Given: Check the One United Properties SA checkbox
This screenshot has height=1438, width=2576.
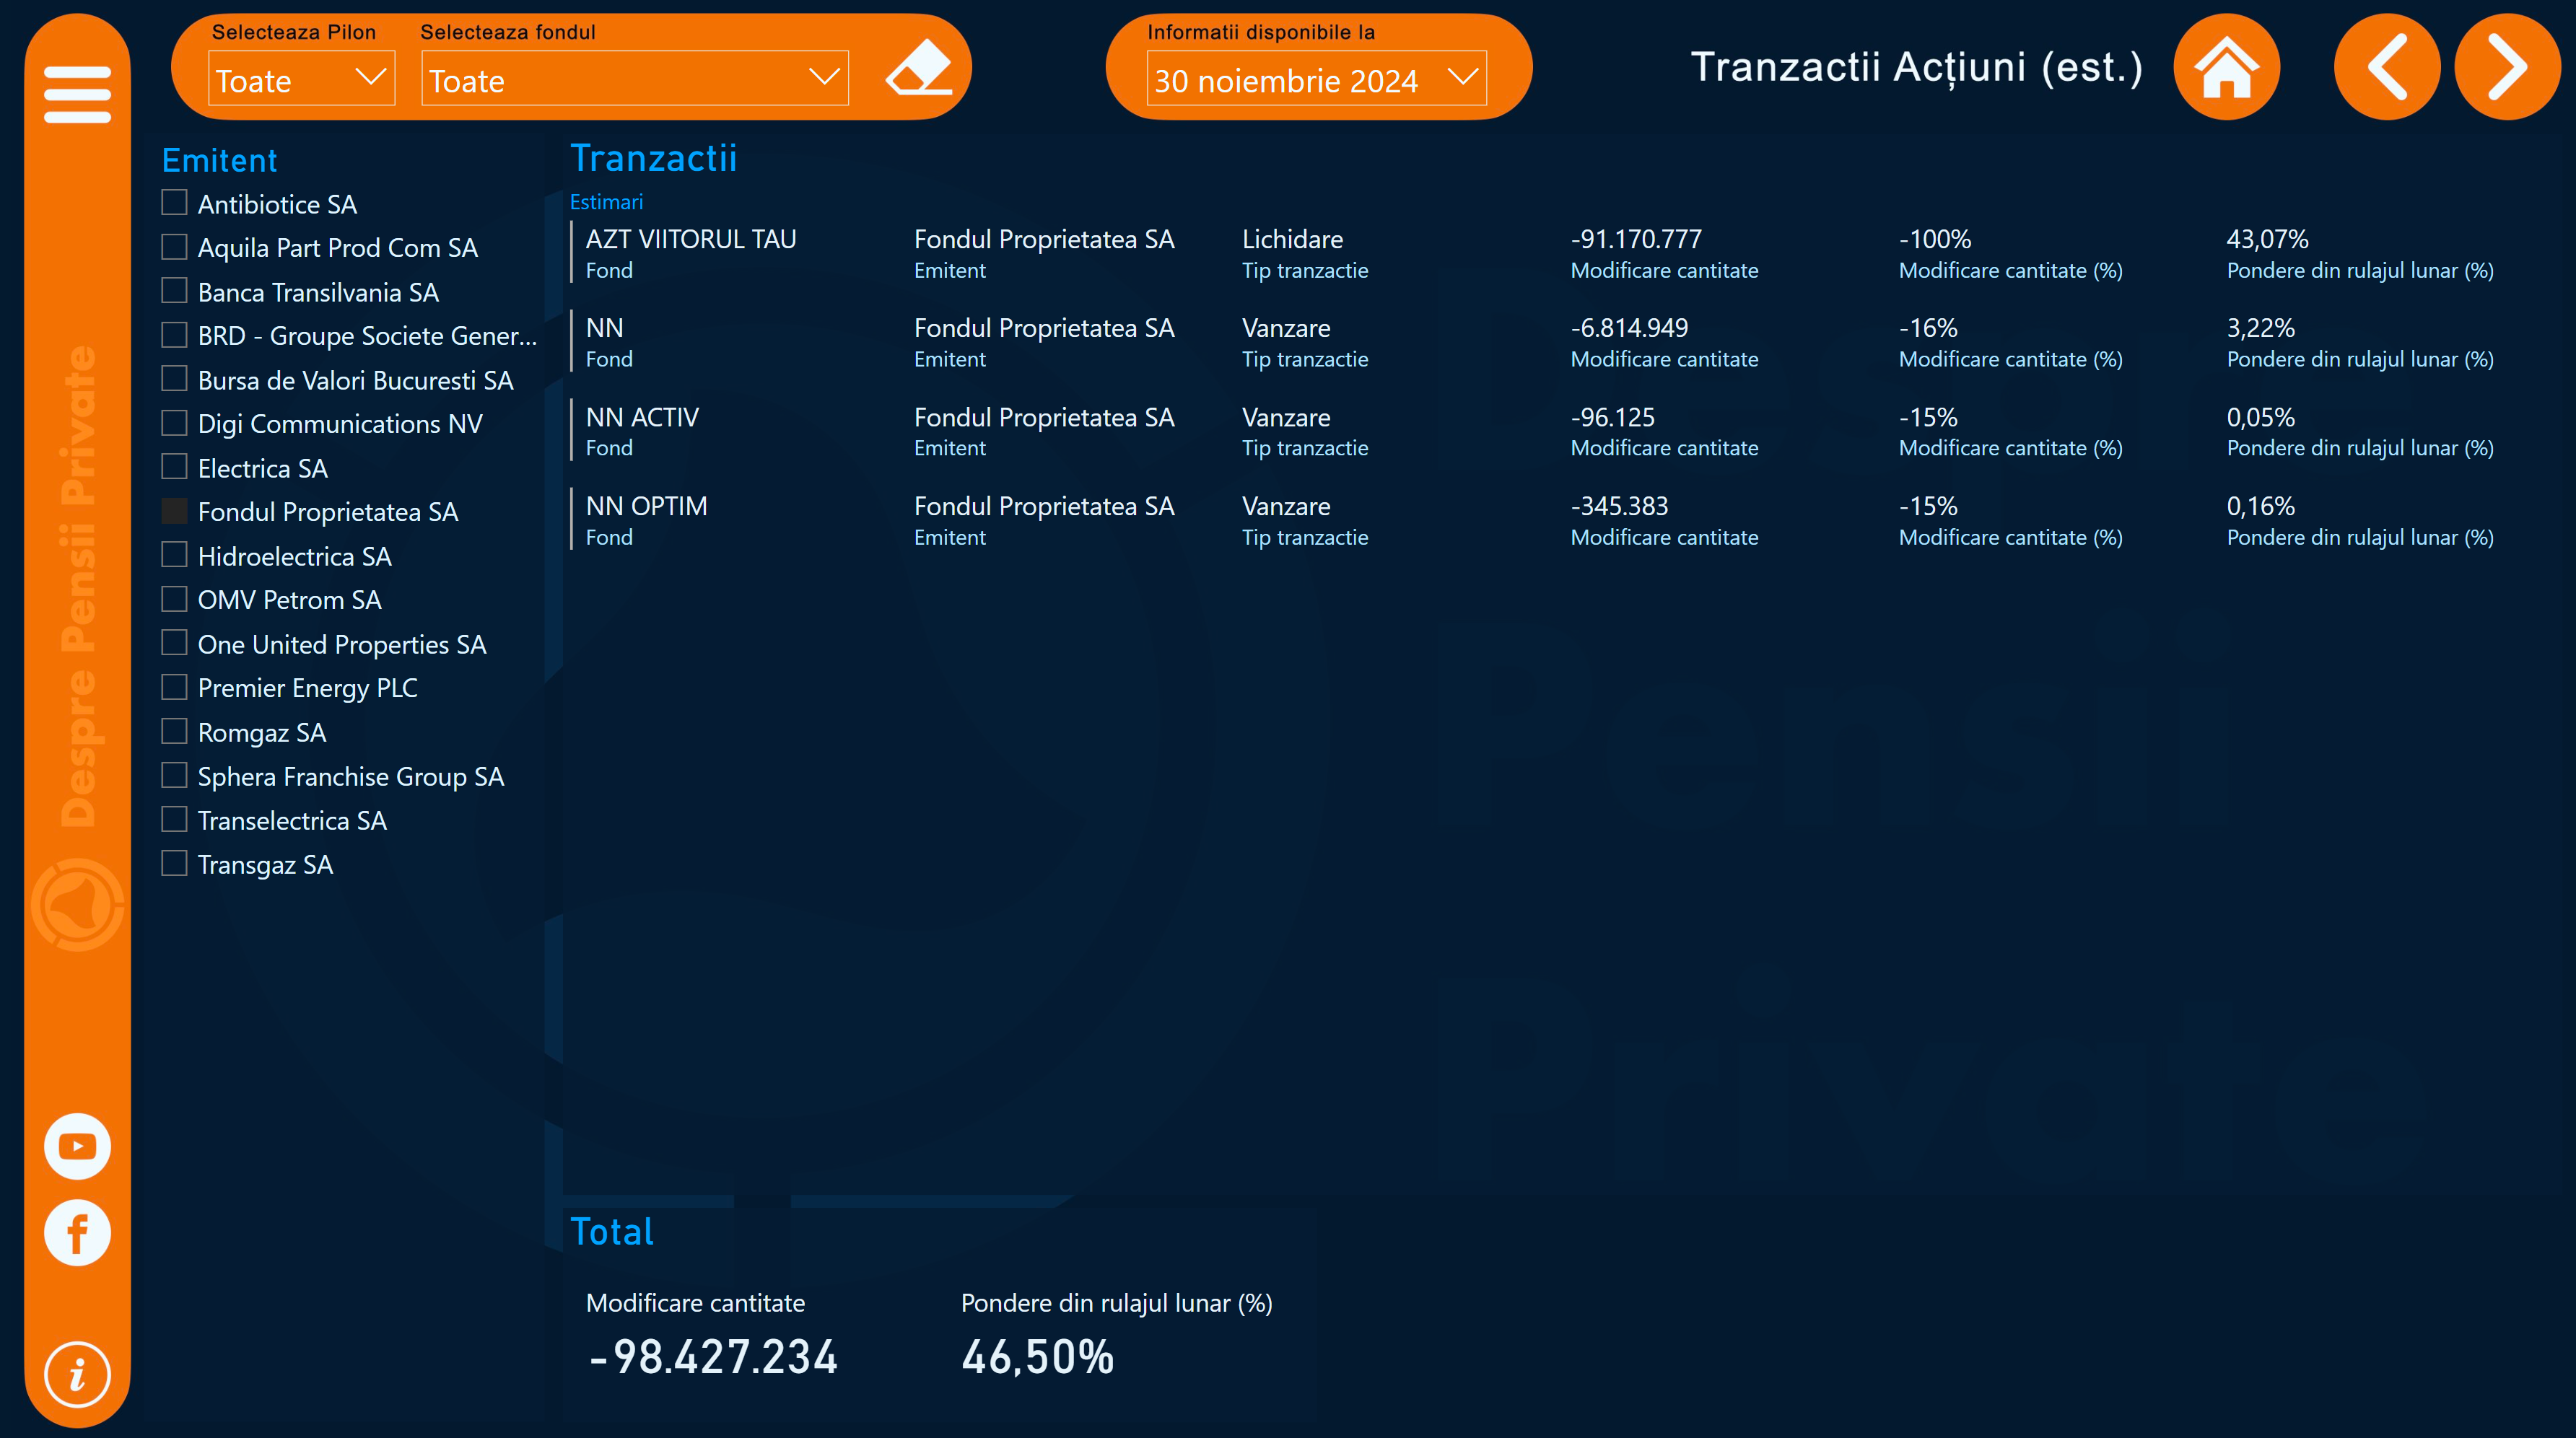Looking at the screenshot, I should click(x=174, y=643).
